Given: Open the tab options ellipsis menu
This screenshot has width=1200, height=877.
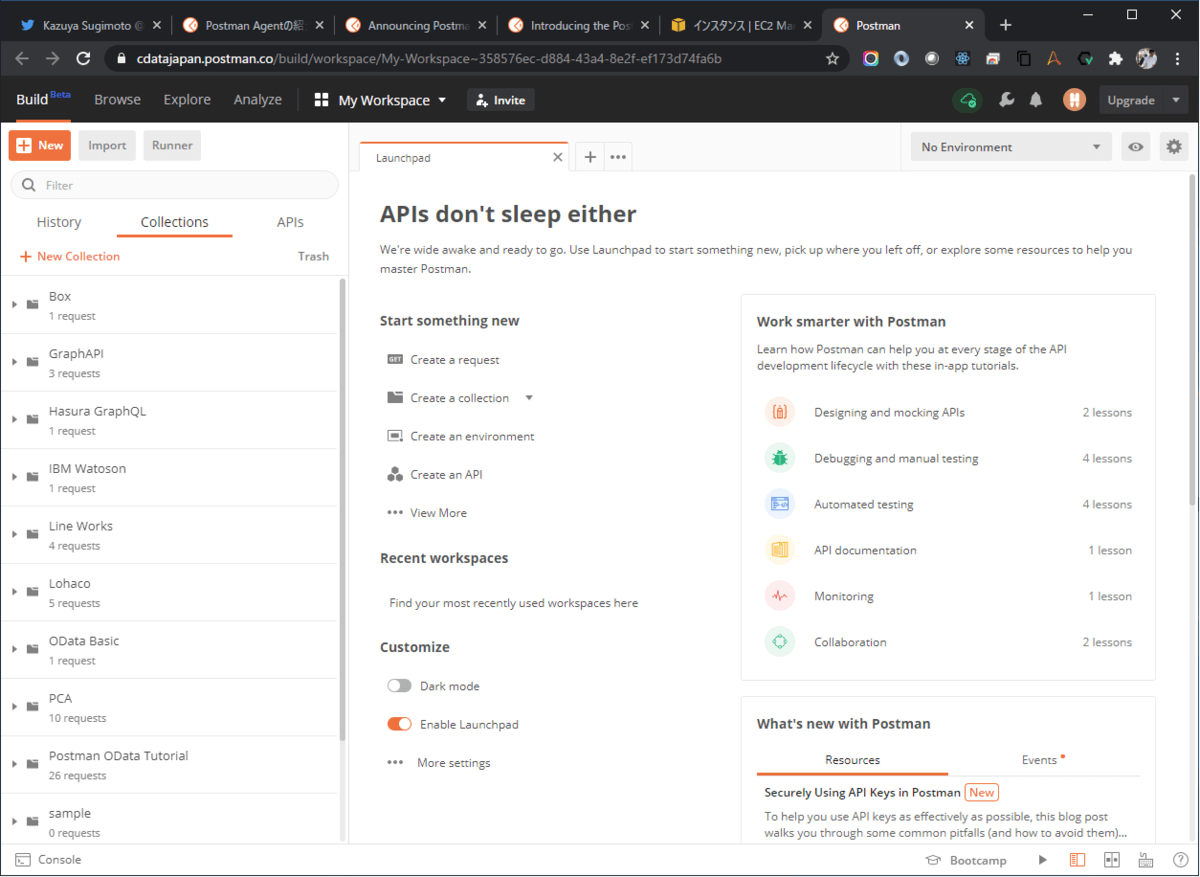Looking at the screenshot, I should coord(618,157).
